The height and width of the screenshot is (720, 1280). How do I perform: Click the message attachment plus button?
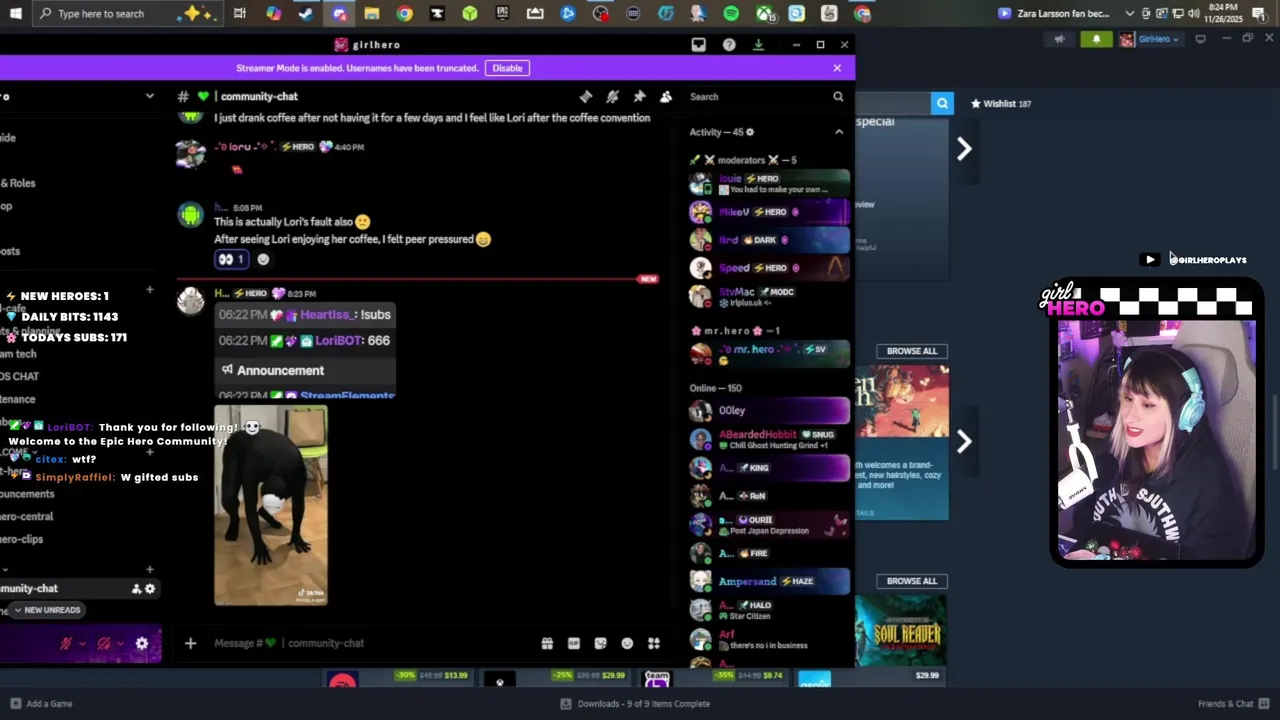190,643
